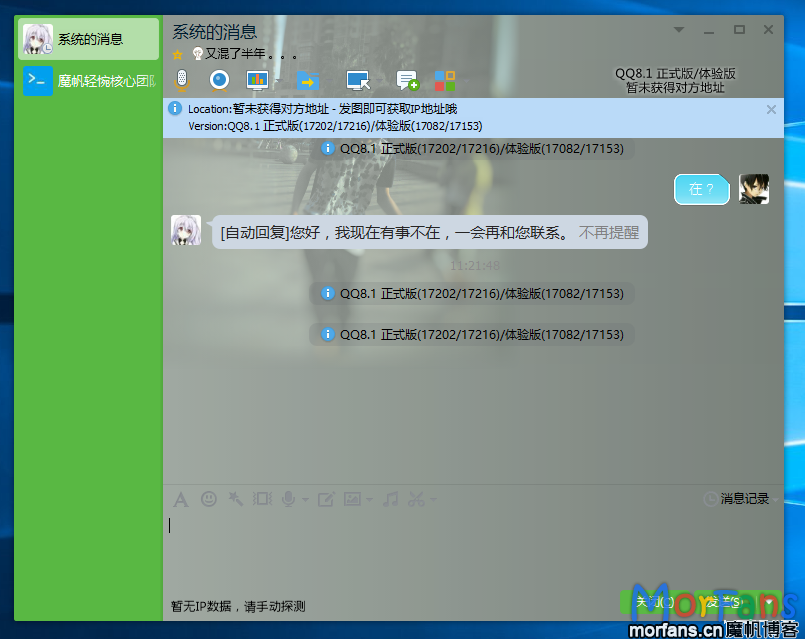Open the title bar triangle menu
This screenshot has width=805, height=639.
[x=679, y=30]
